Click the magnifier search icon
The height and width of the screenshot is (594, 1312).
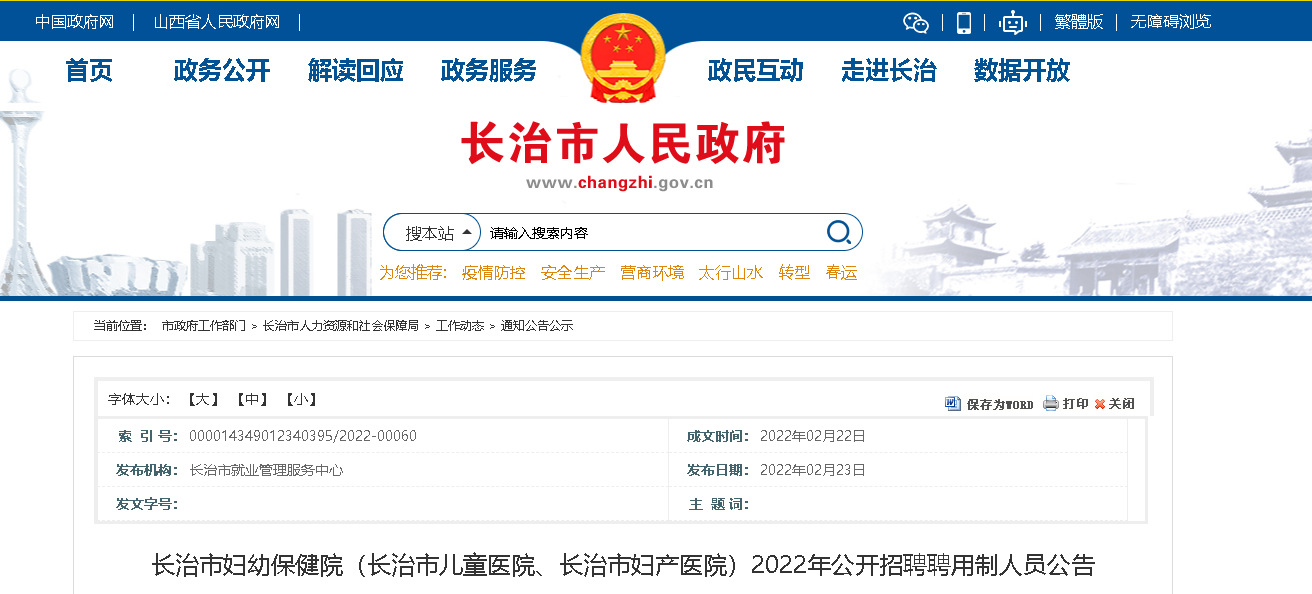(x=838, y=231)
